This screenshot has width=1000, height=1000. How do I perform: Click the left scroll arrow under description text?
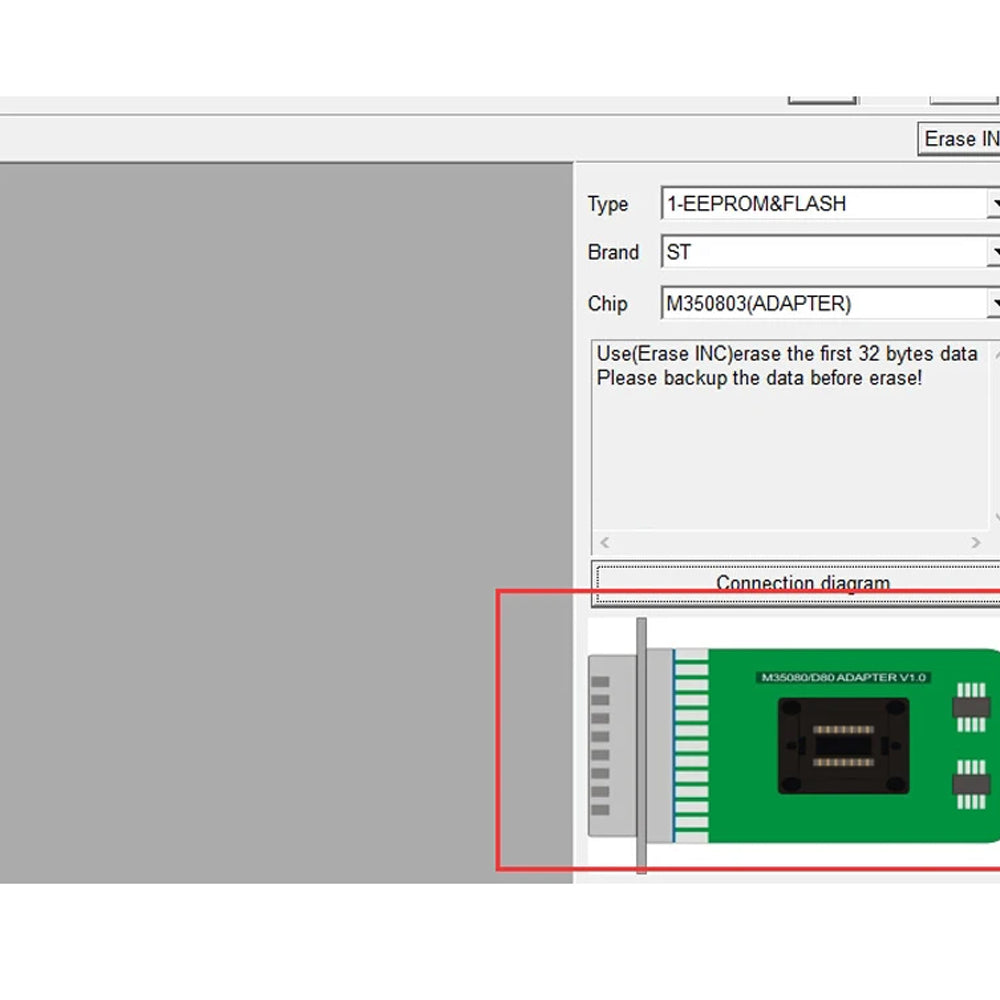click(x=604, y=542)
